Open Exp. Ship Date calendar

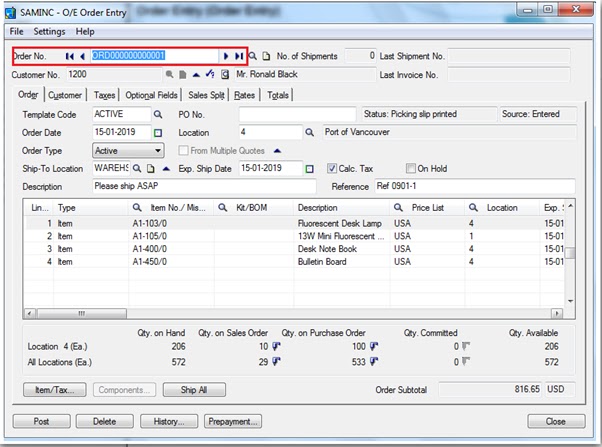pyautogui.click(x=309, y=169)
